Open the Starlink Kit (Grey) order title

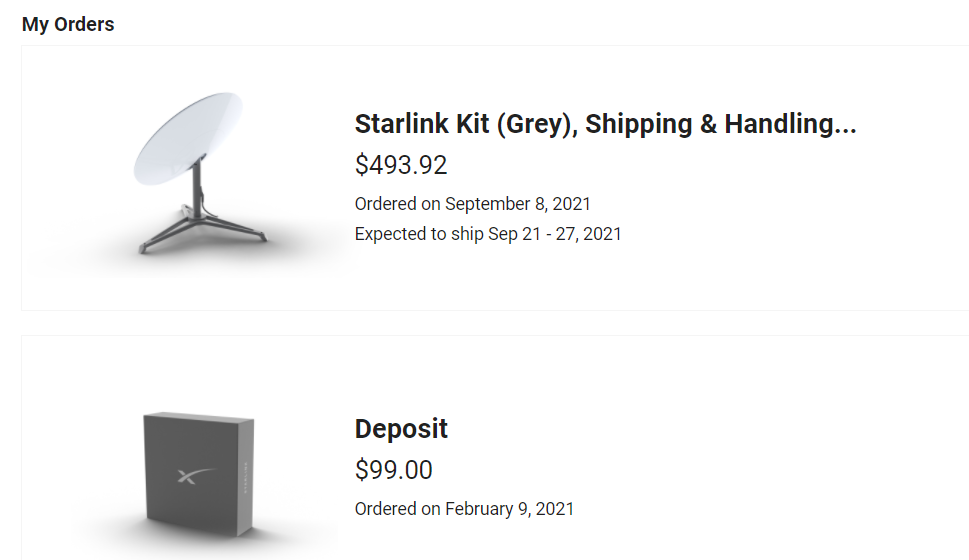click(604, 124)
